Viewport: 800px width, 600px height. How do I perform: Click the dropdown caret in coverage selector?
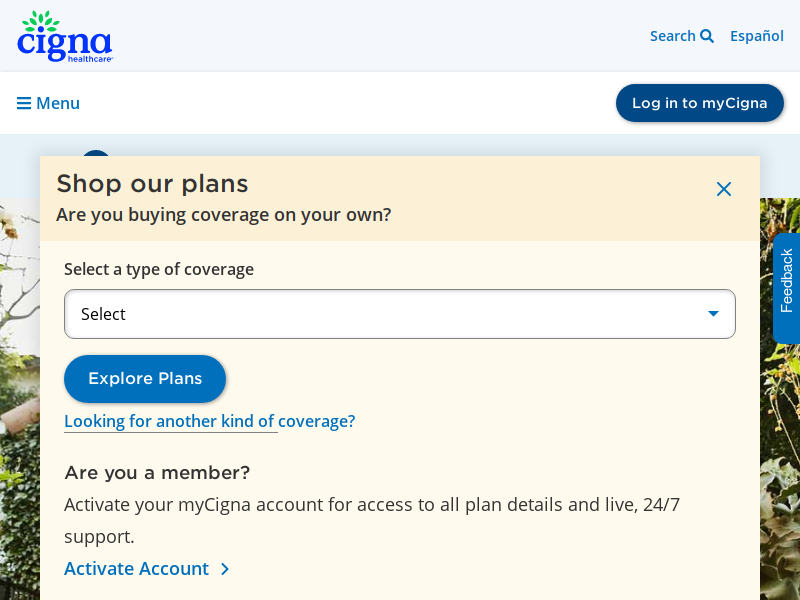tap(713, 314)
